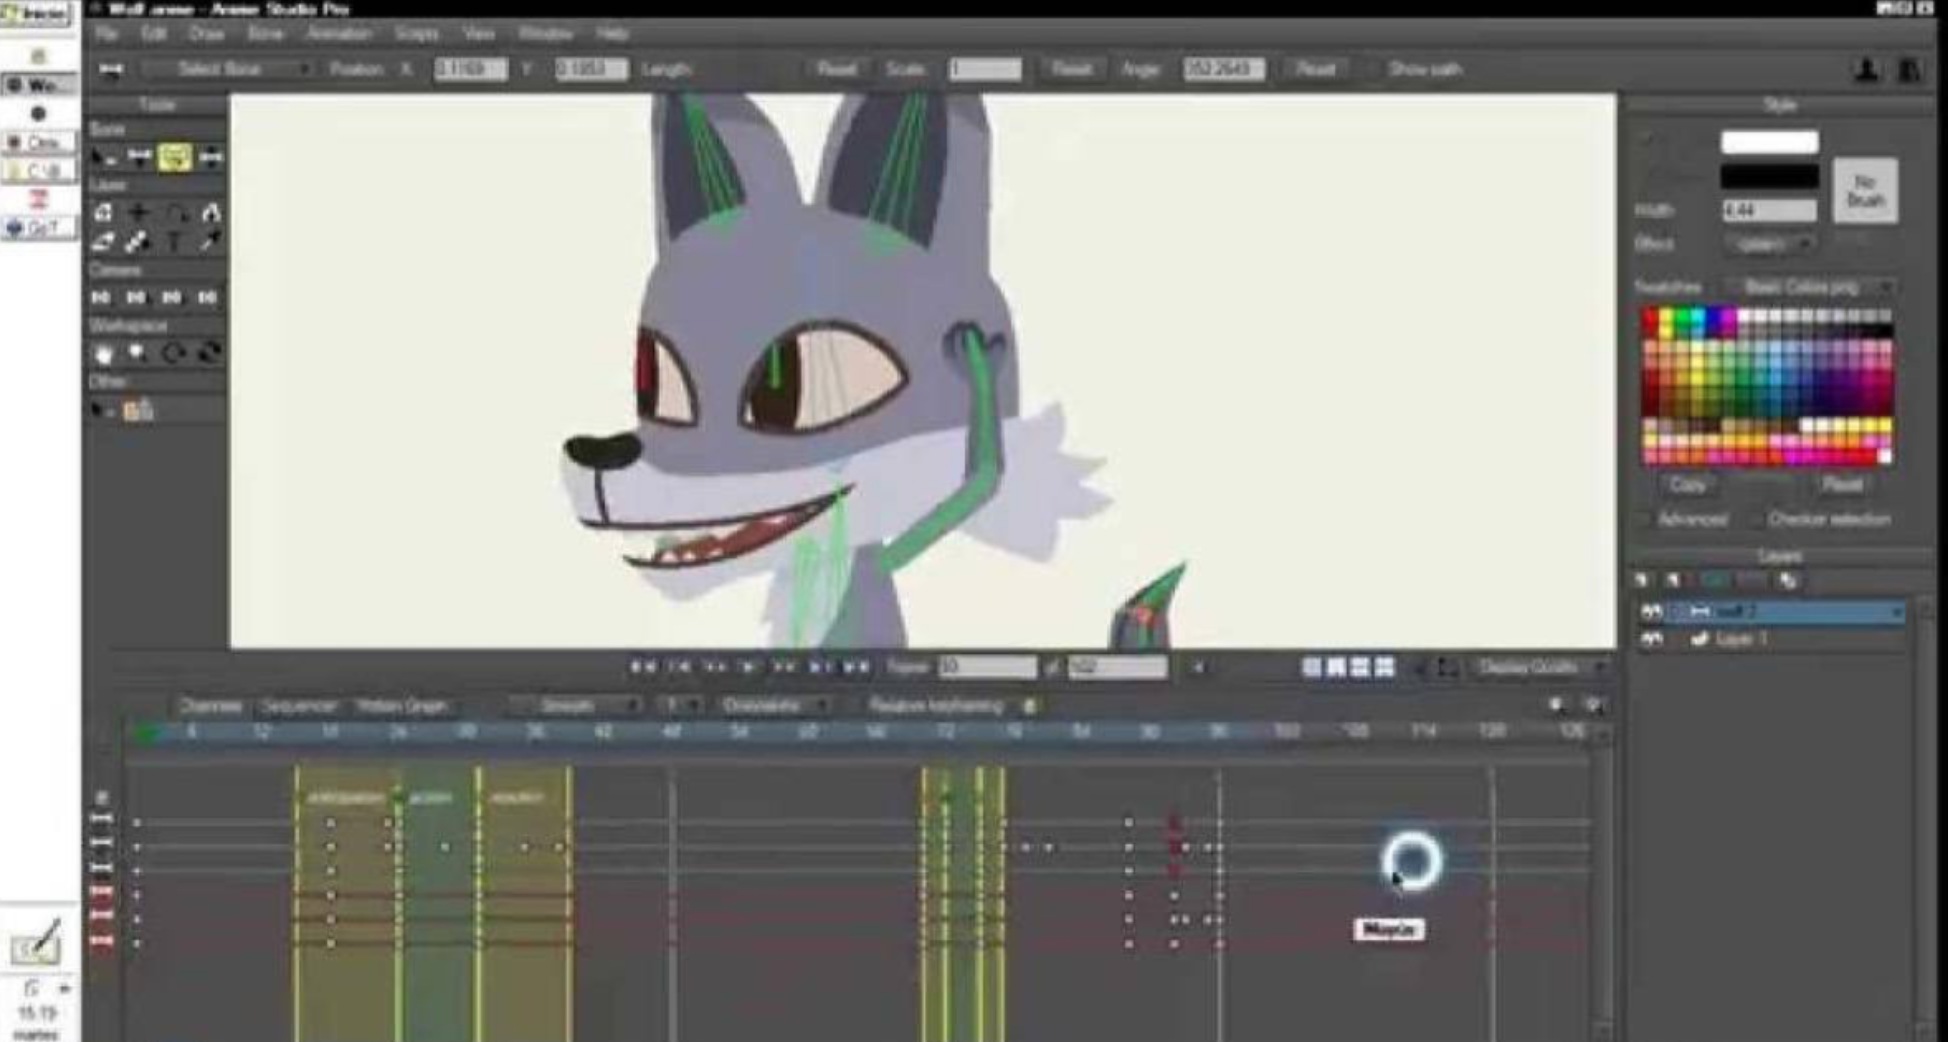Select the Pan Workspace hand tool

pos(103,353)
